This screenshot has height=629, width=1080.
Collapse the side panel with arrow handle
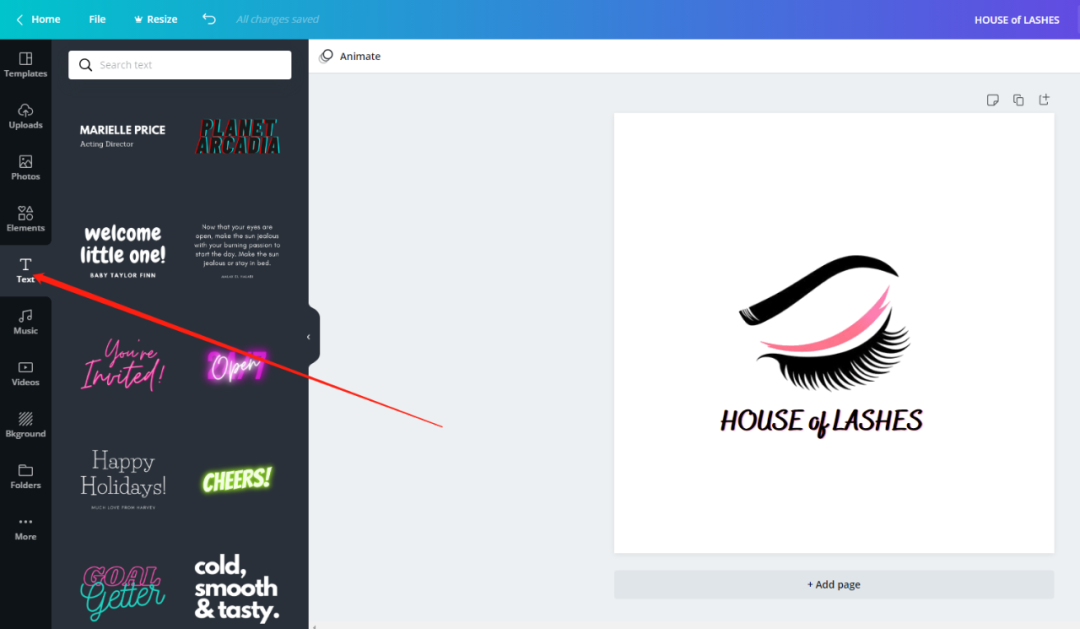(x=309, y=337)
